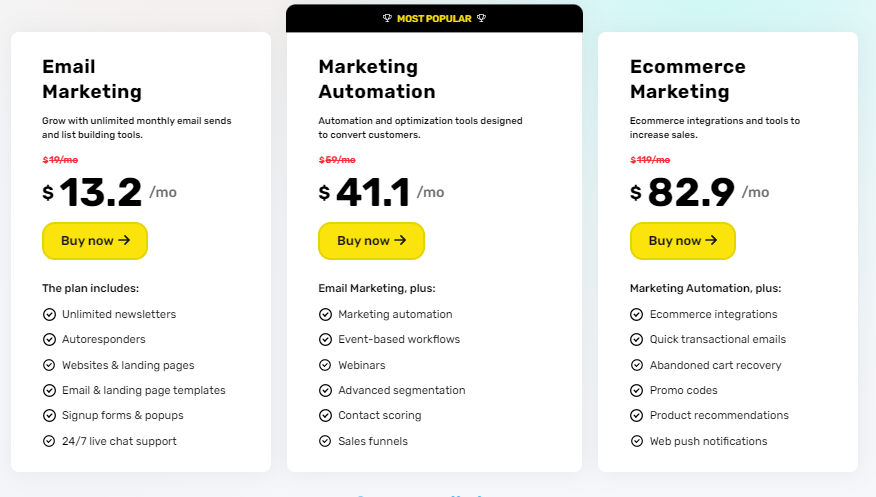This screenshot has height=497, width=876.
Task: Click checkmark icon next to Webinars
Action: pyautogui.click(x=325, y=365)
